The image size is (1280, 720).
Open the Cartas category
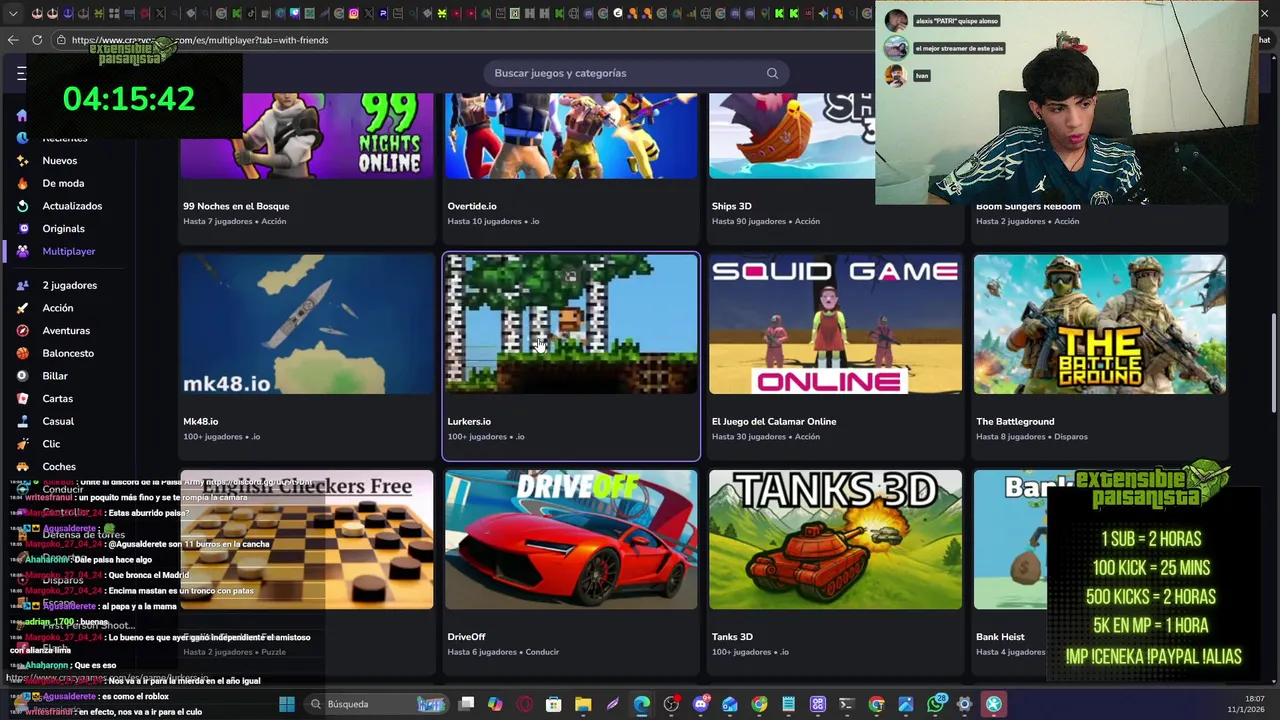(57, 398)
